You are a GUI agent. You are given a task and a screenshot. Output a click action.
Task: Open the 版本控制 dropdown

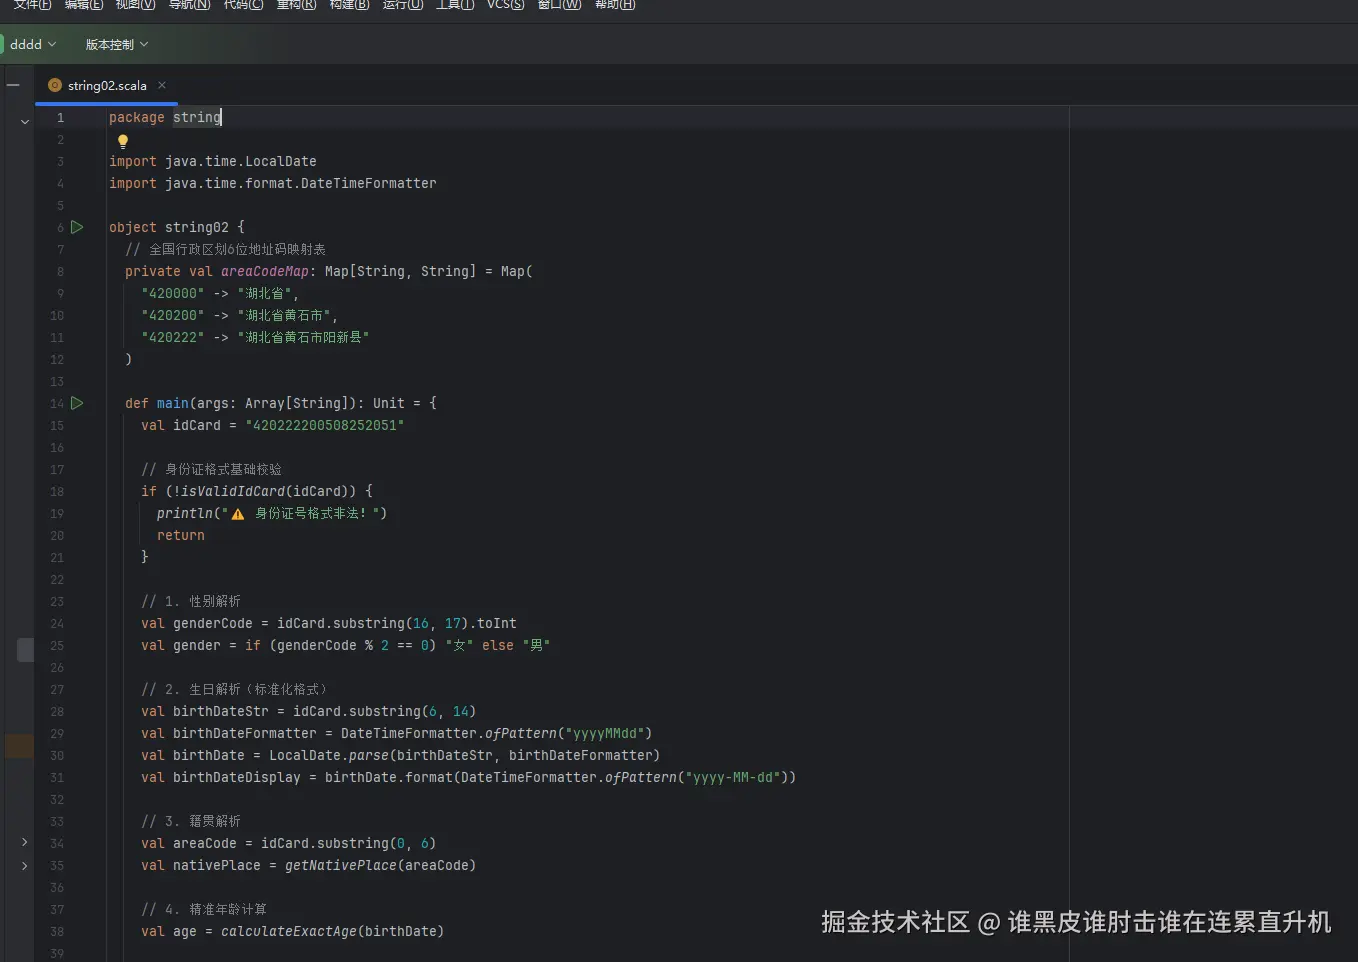point(117,44)
